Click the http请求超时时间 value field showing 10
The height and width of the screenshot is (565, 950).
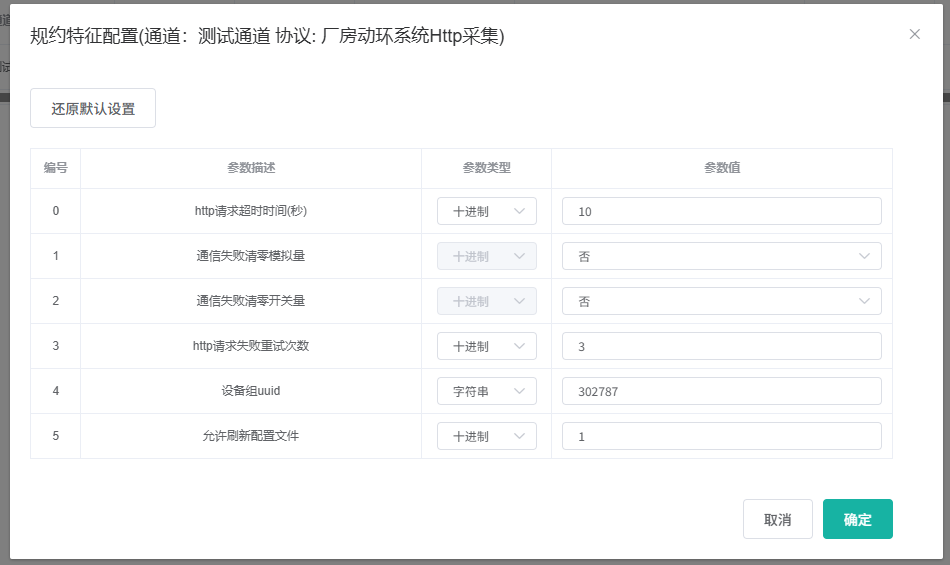721,211
